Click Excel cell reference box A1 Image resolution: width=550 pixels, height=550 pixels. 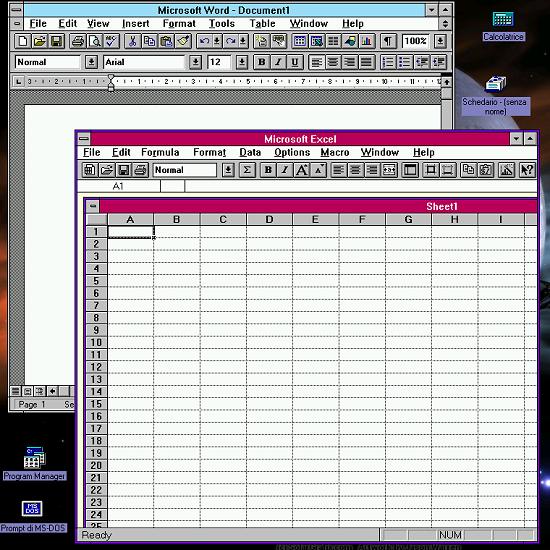click(119, 186)
